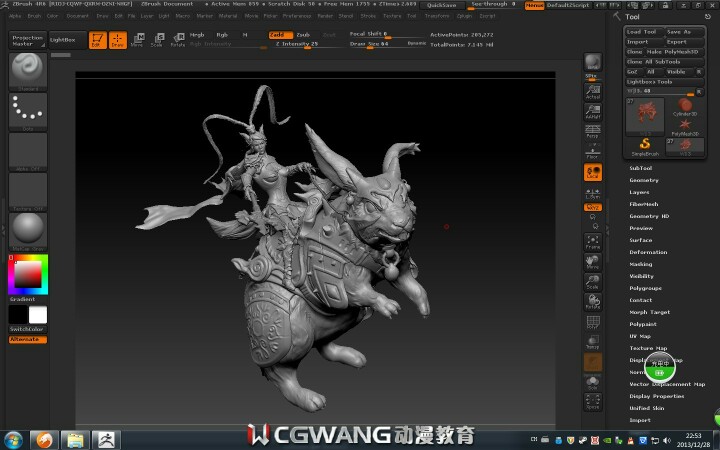720x450 pixels.
Task: Expand the Polygroups section
Action: [x=645, y=288]
